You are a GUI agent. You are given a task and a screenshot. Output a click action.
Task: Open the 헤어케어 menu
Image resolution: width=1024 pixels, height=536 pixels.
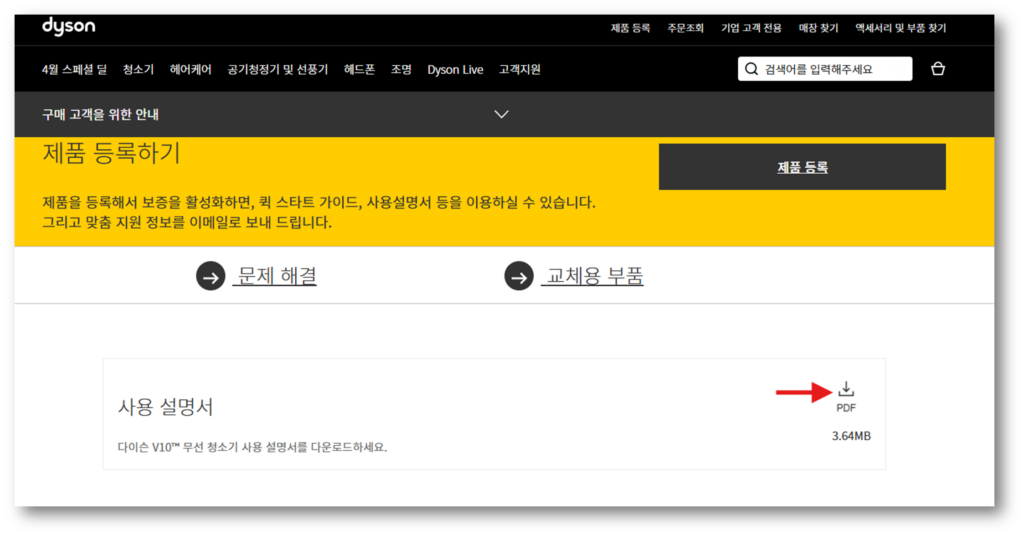click(191, 69)
